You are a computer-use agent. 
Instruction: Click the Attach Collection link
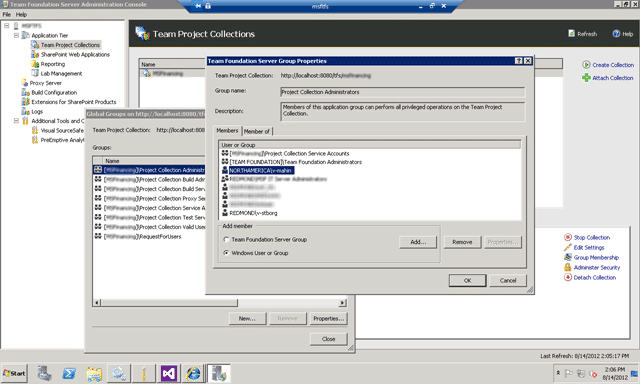tap(613, 78)
